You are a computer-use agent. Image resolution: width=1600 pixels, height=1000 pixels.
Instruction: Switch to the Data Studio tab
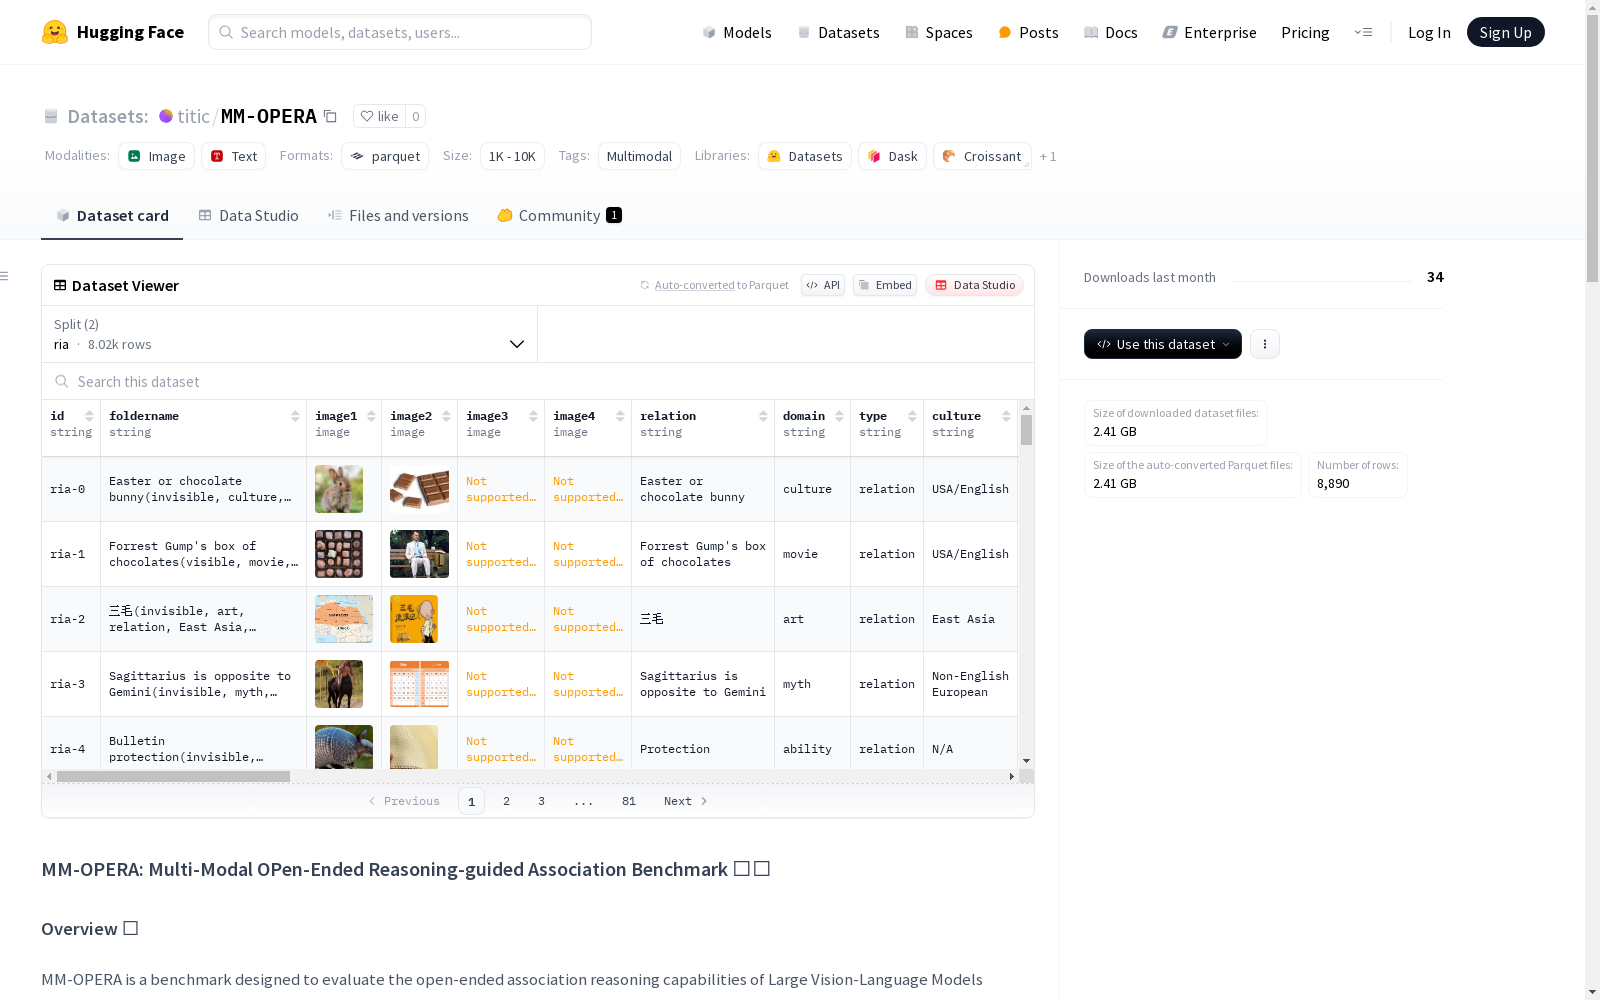249,215
